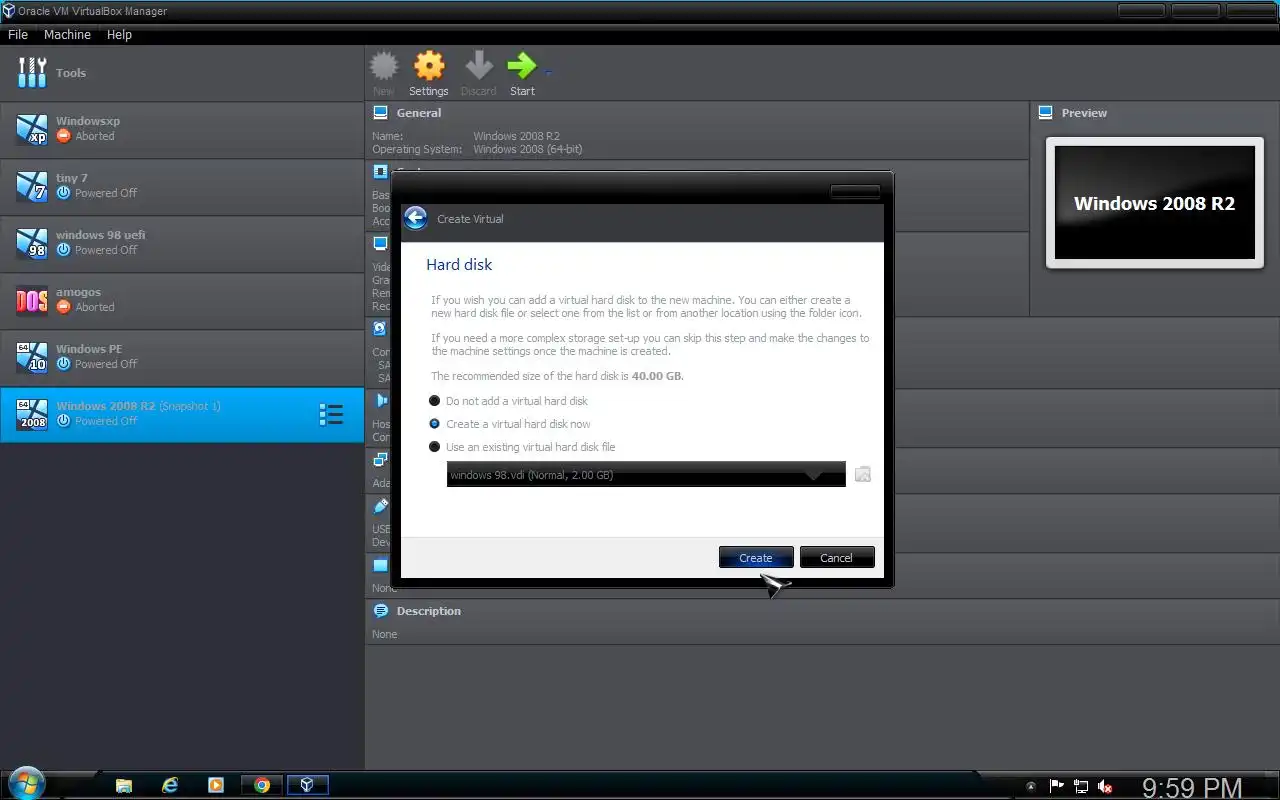The image size is (1280, 800).
Task: Click the Create button
Action: click(x=756, y=558)
